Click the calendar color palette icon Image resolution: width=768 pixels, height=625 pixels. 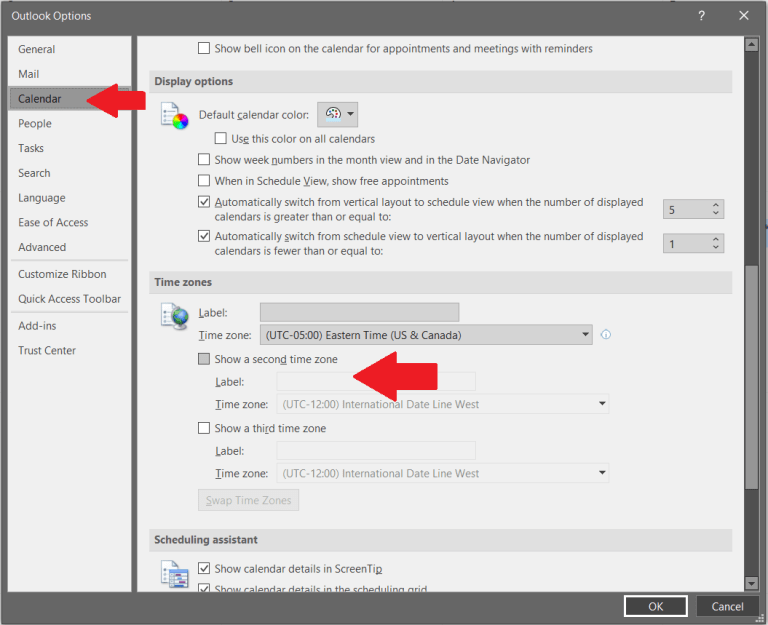tap(333, 115)
